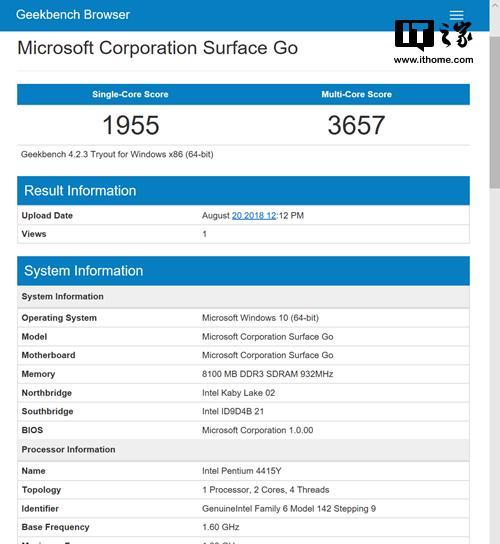
Task: Select the 1955 single-core score value
Action: click(x=131, y=125)
